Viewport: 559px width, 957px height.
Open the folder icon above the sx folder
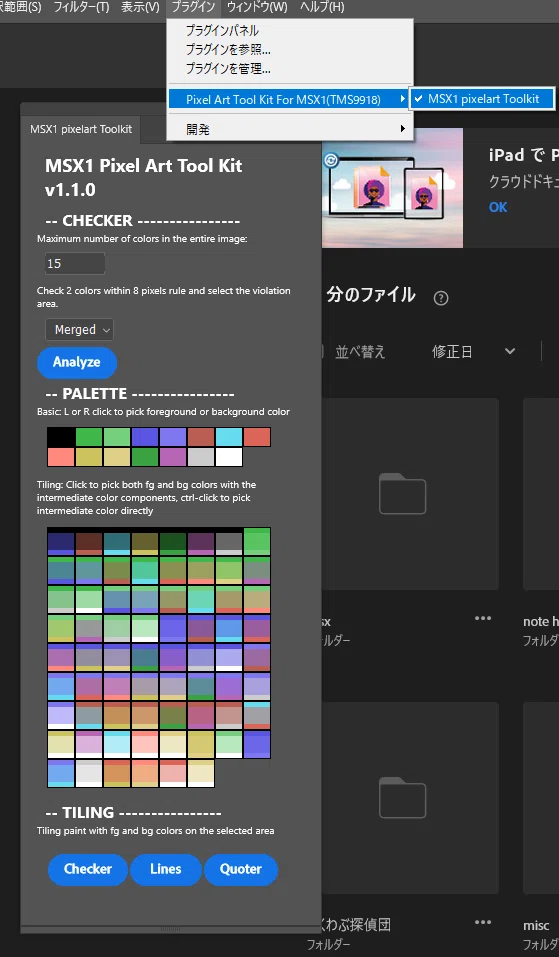(403, 494)
